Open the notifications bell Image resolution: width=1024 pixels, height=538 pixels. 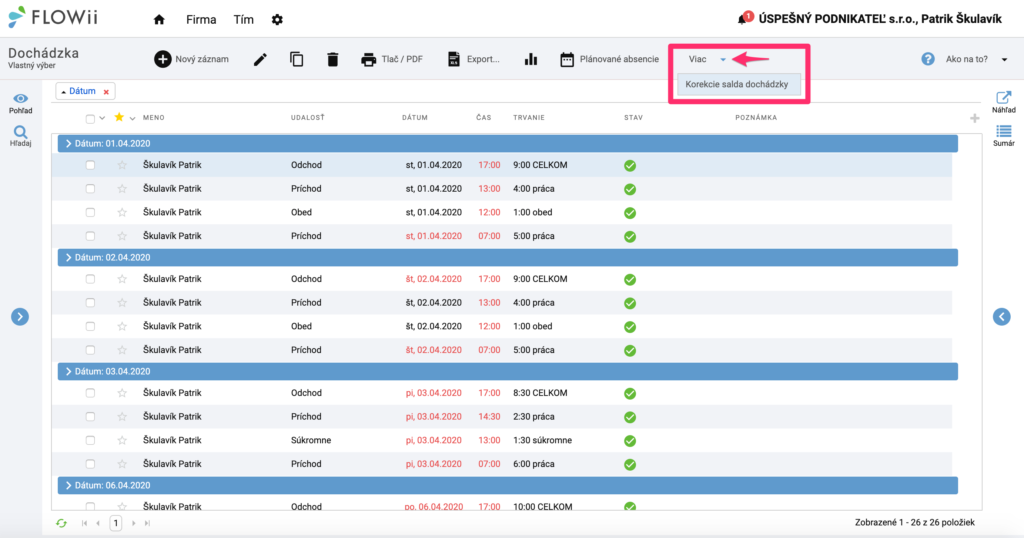[743, 19]
